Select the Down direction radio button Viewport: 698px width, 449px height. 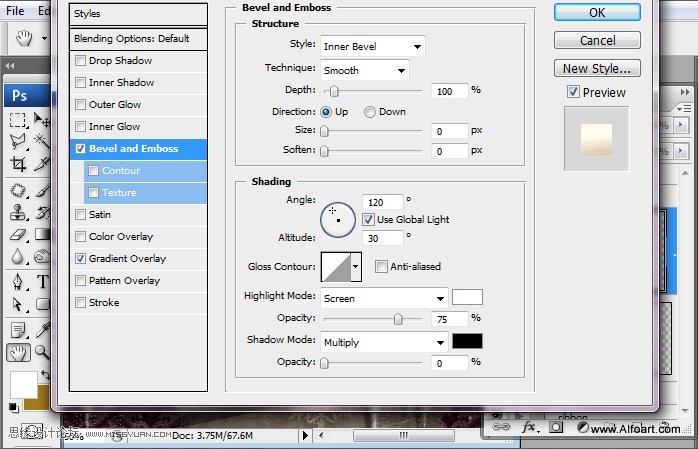tap(370, 112)
